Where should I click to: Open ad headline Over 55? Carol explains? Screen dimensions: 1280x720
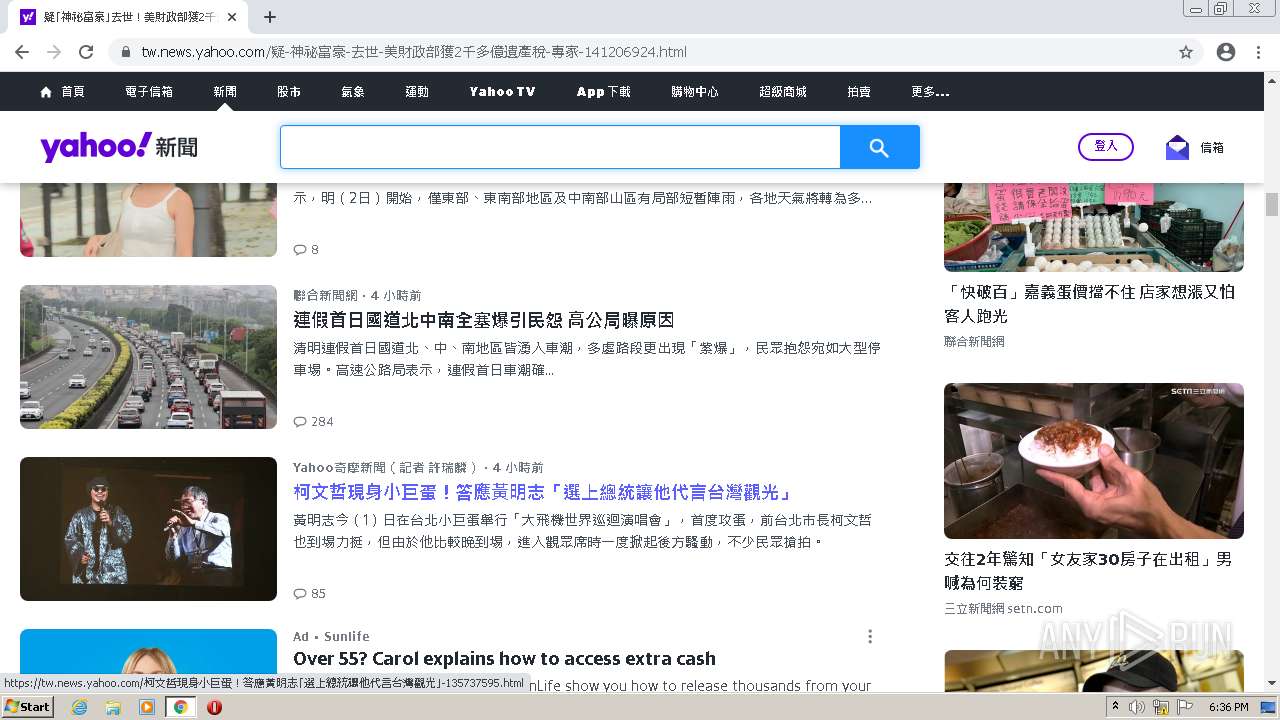[504, 659]
